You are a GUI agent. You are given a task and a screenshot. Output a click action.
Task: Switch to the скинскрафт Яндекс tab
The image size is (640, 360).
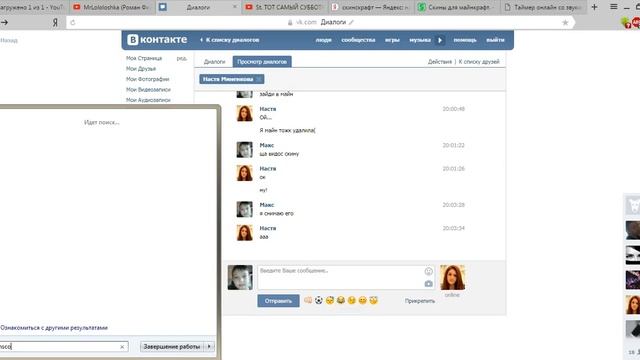[x=371, y=7]
